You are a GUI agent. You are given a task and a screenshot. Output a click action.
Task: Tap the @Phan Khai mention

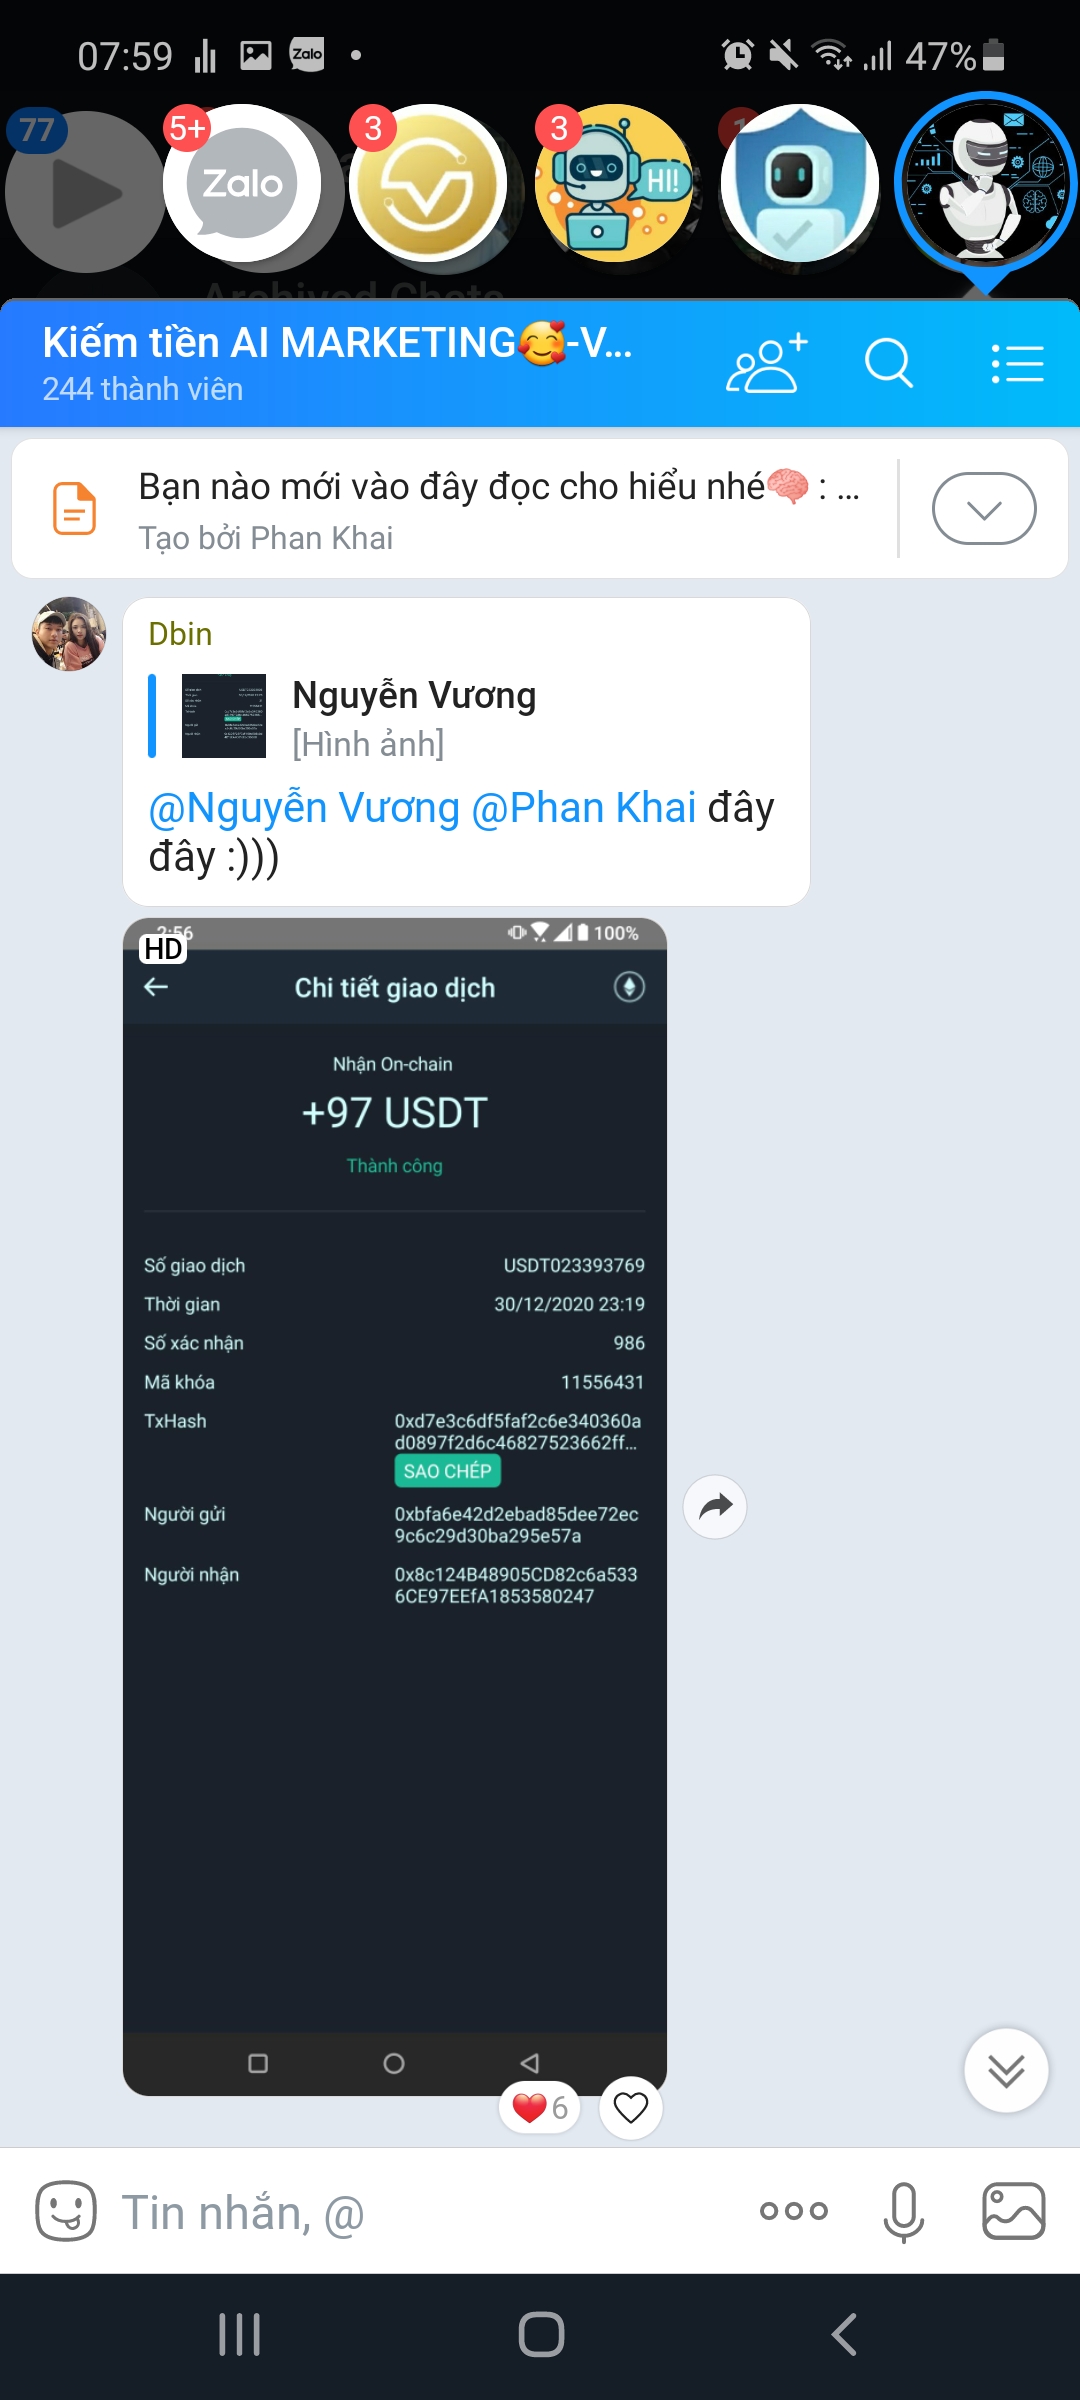click(x=583, y=807)
